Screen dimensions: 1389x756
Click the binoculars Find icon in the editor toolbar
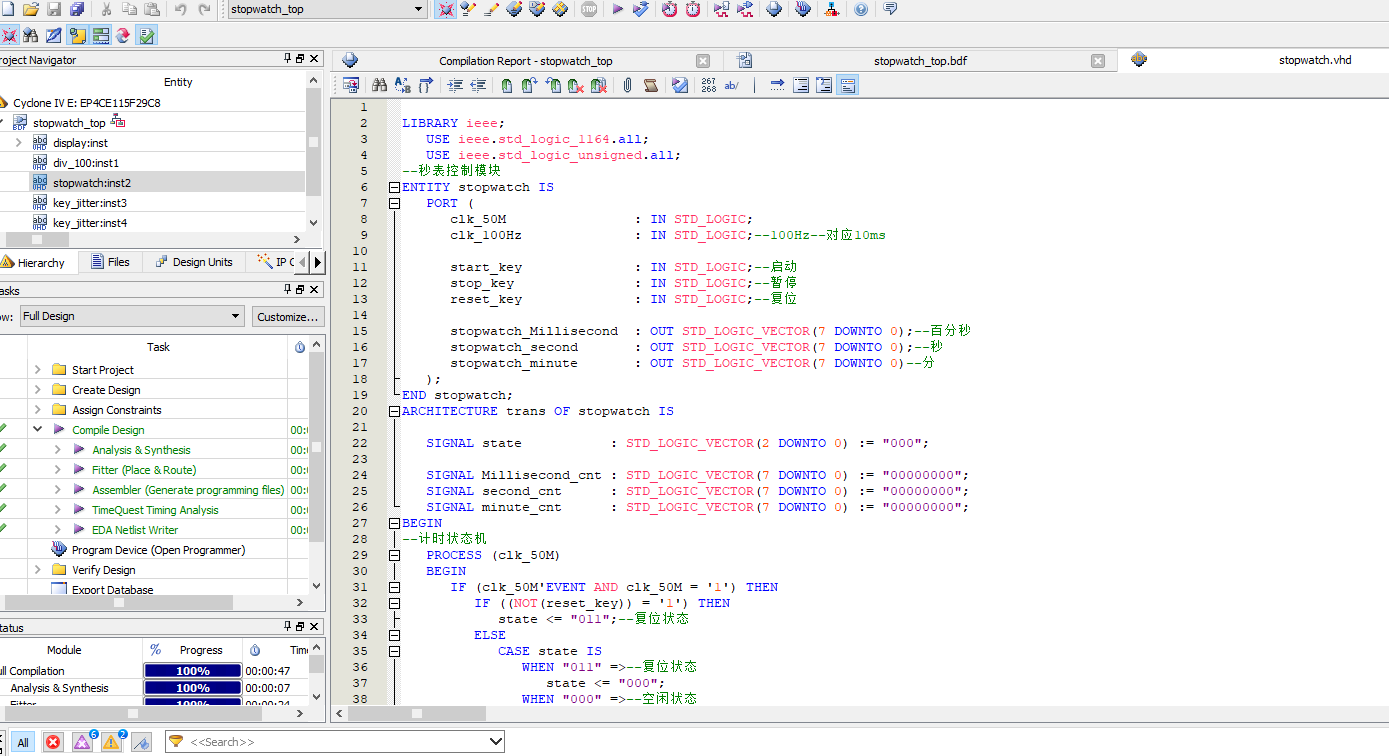[379, 85]
